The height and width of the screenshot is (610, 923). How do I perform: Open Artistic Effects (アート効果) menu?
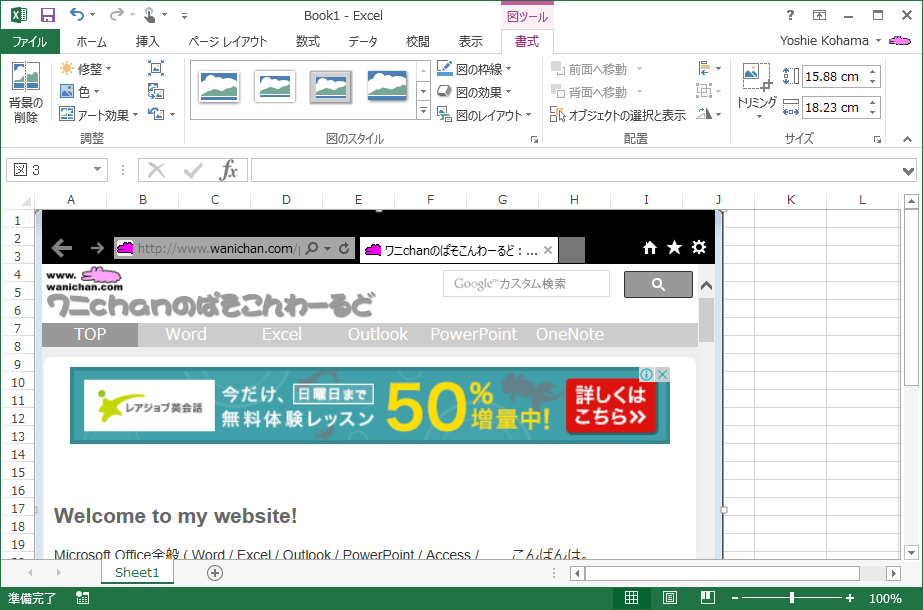pyautogui.click(x=98, y=115)
